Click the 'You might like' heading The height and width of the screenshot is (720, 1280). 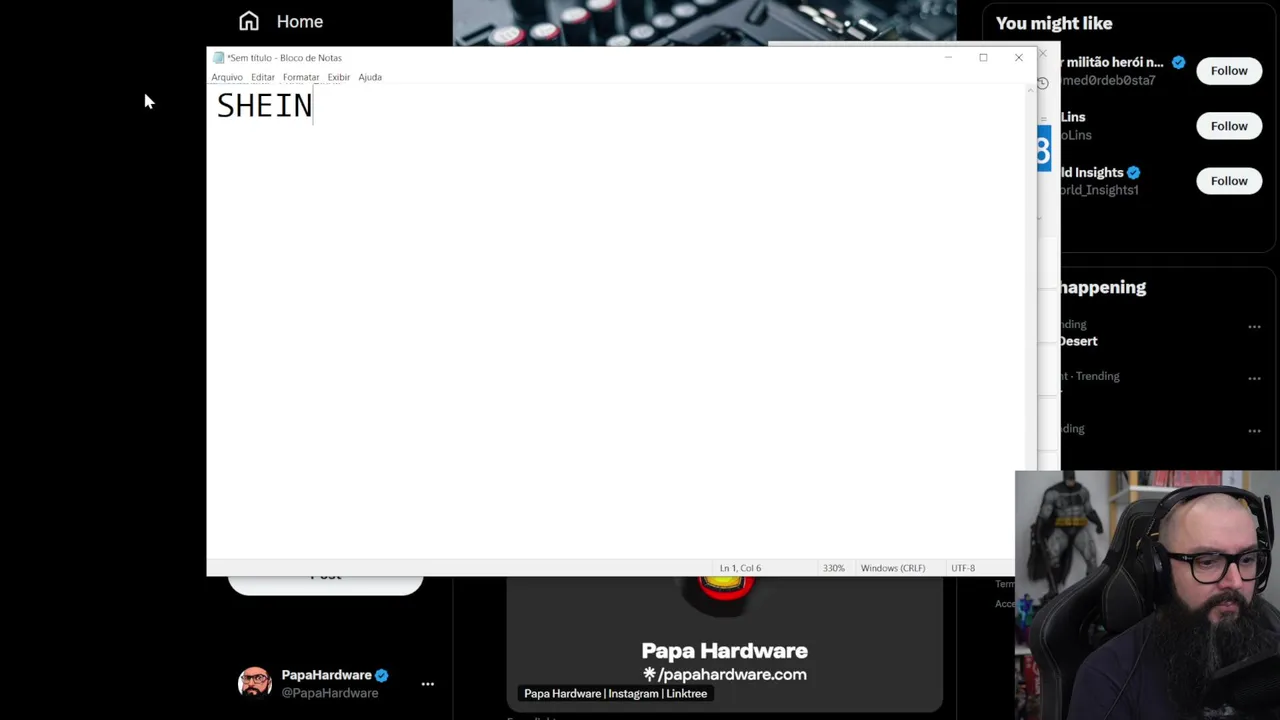tap(1054, 23)
